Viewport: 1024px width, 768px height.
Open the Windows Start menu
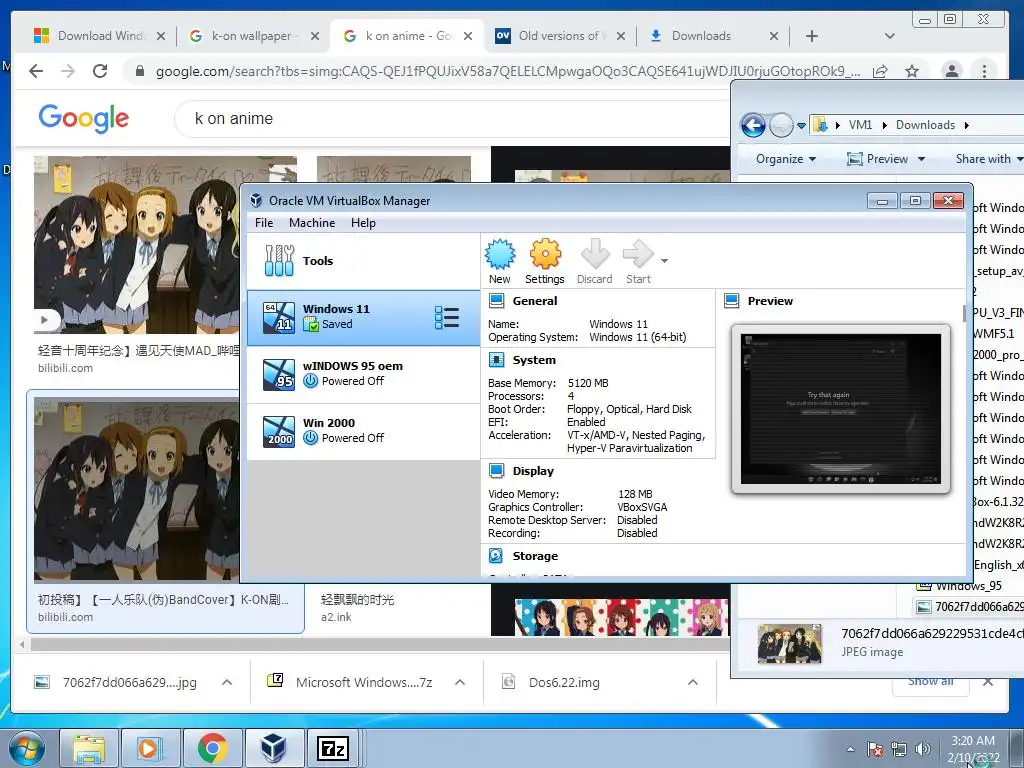pos(27,748)
